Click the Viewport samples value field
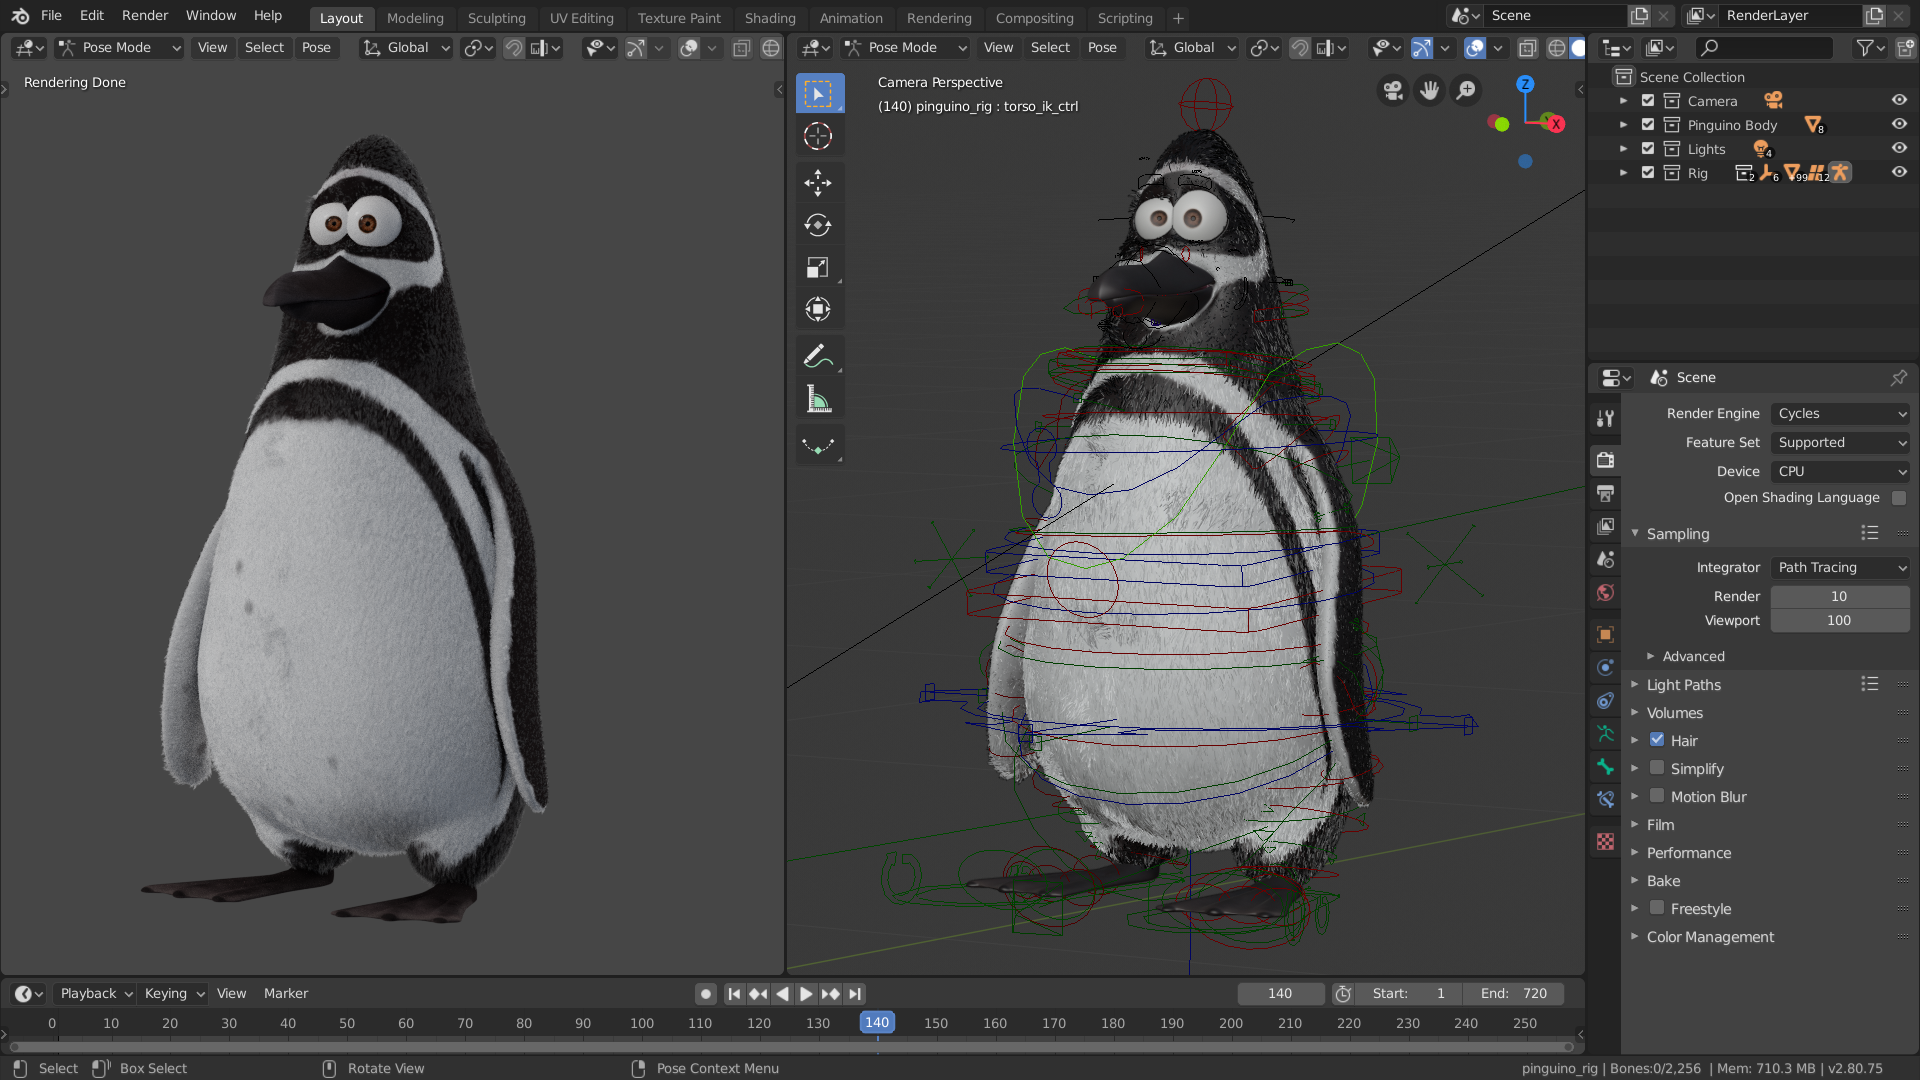 [x=1839, y=620]
